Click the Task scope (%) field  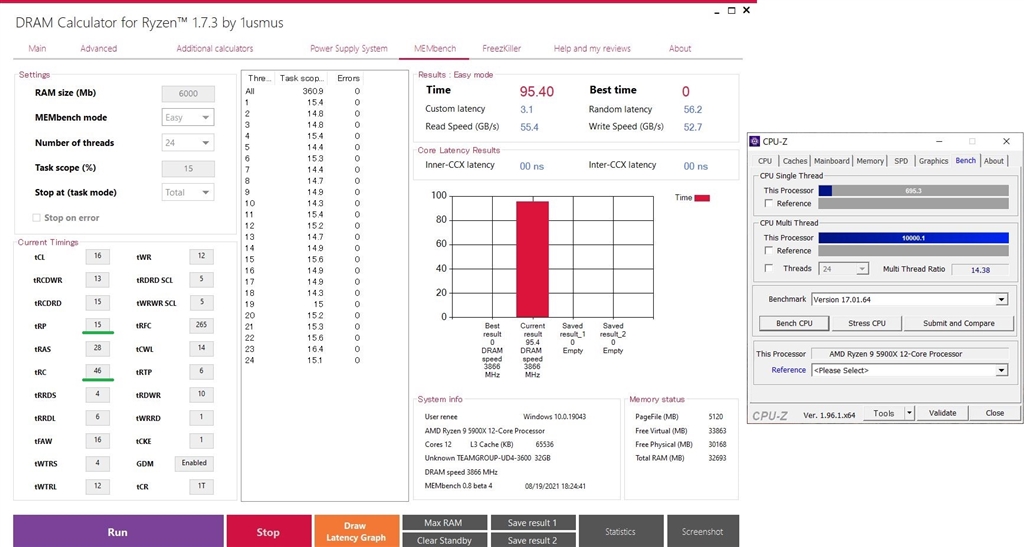(x=188, y=168)
